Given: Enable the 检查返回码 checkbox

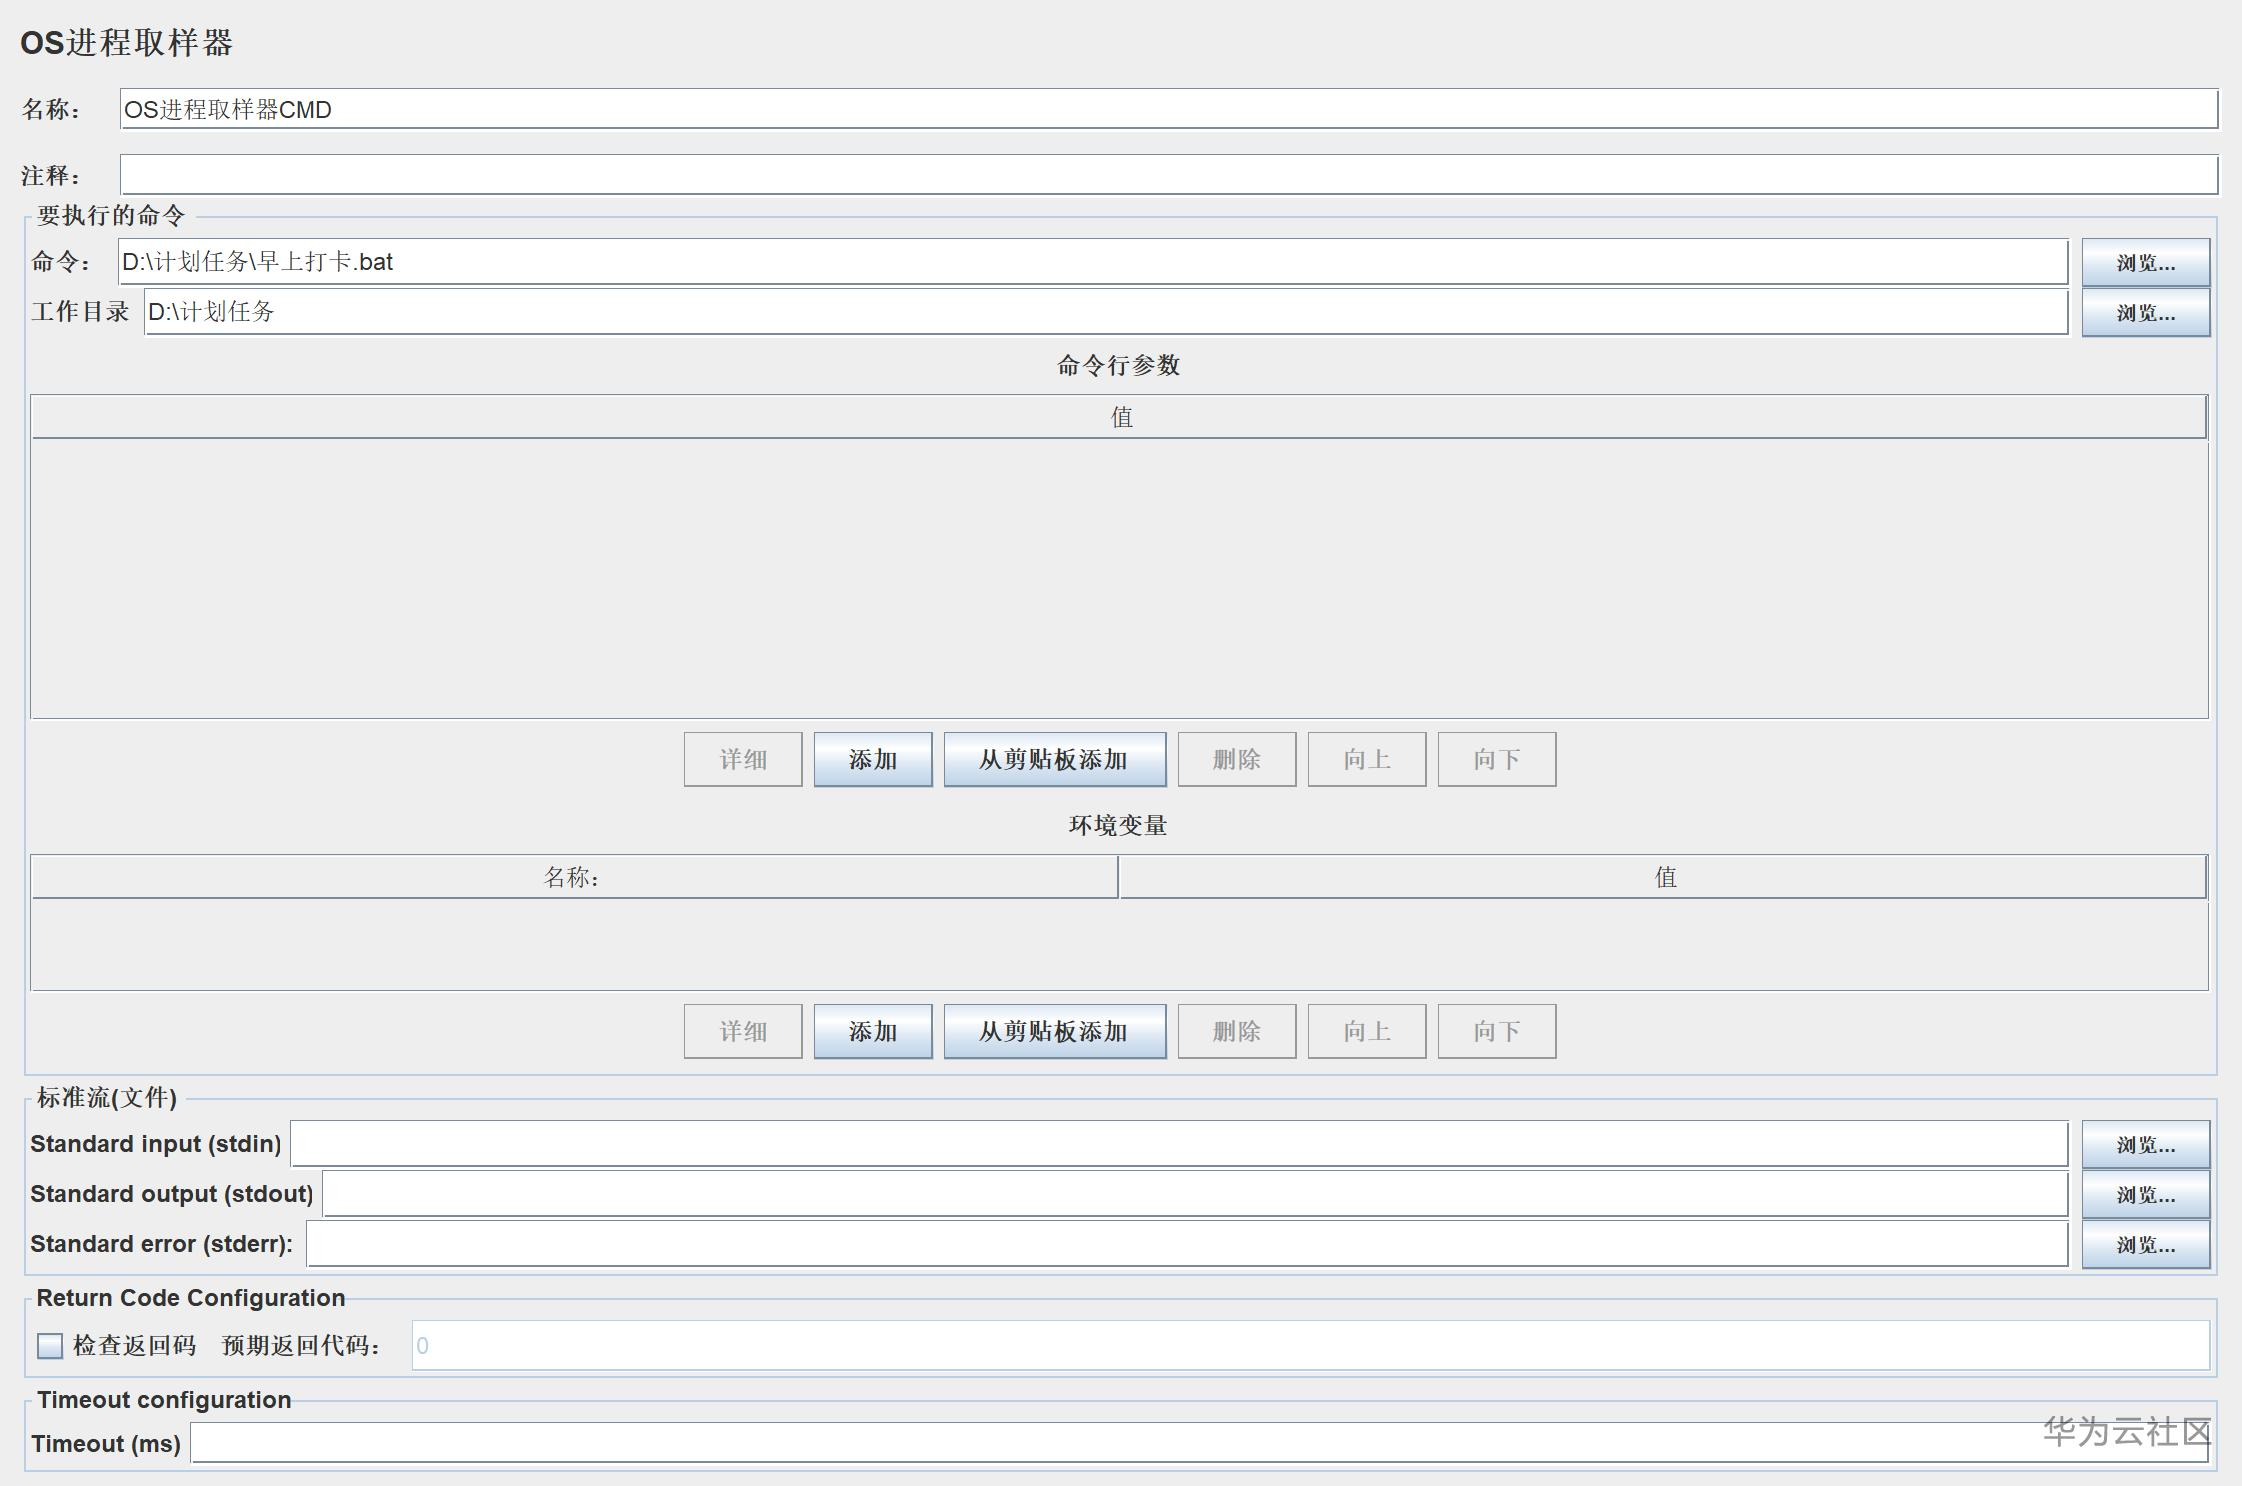Looking at the screenshot, I should point(50,1346).
